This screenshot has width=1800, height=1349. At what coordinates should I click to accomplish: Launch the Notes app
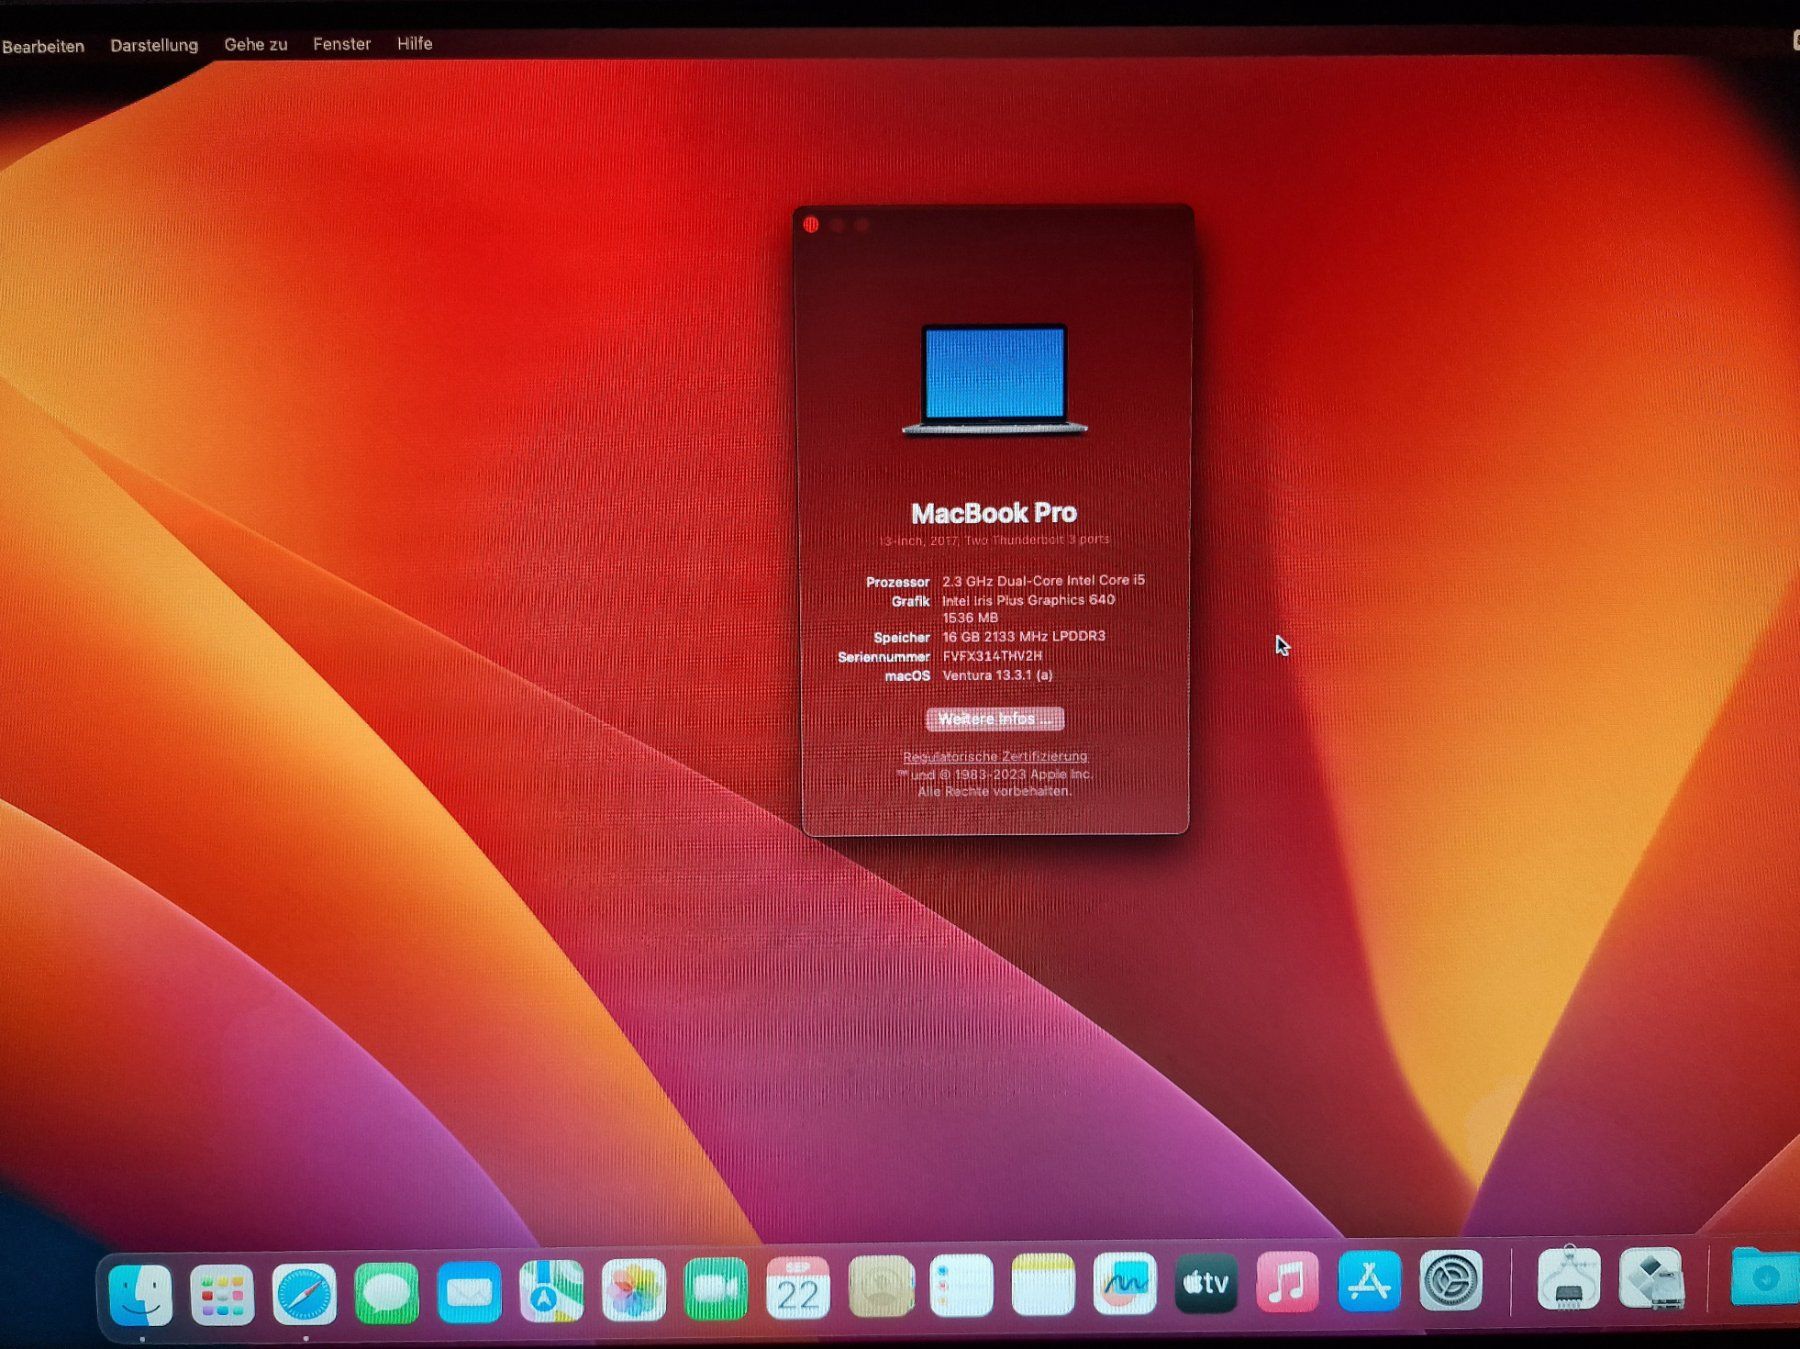pos(1043,1285)
